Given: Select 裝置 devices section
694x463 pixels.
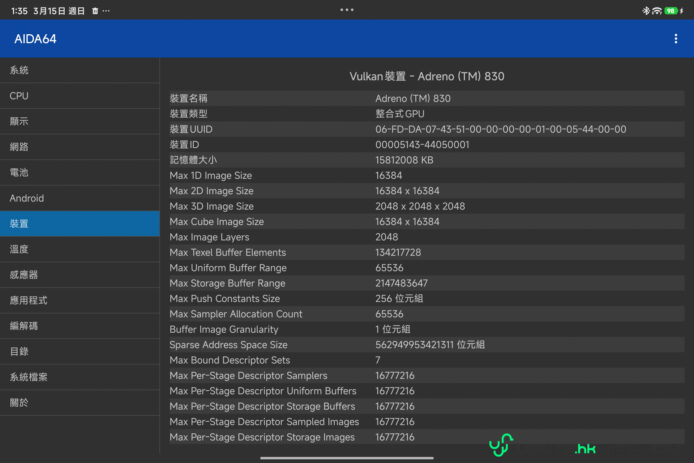Looking at the screenshot, I should (80, 224).
